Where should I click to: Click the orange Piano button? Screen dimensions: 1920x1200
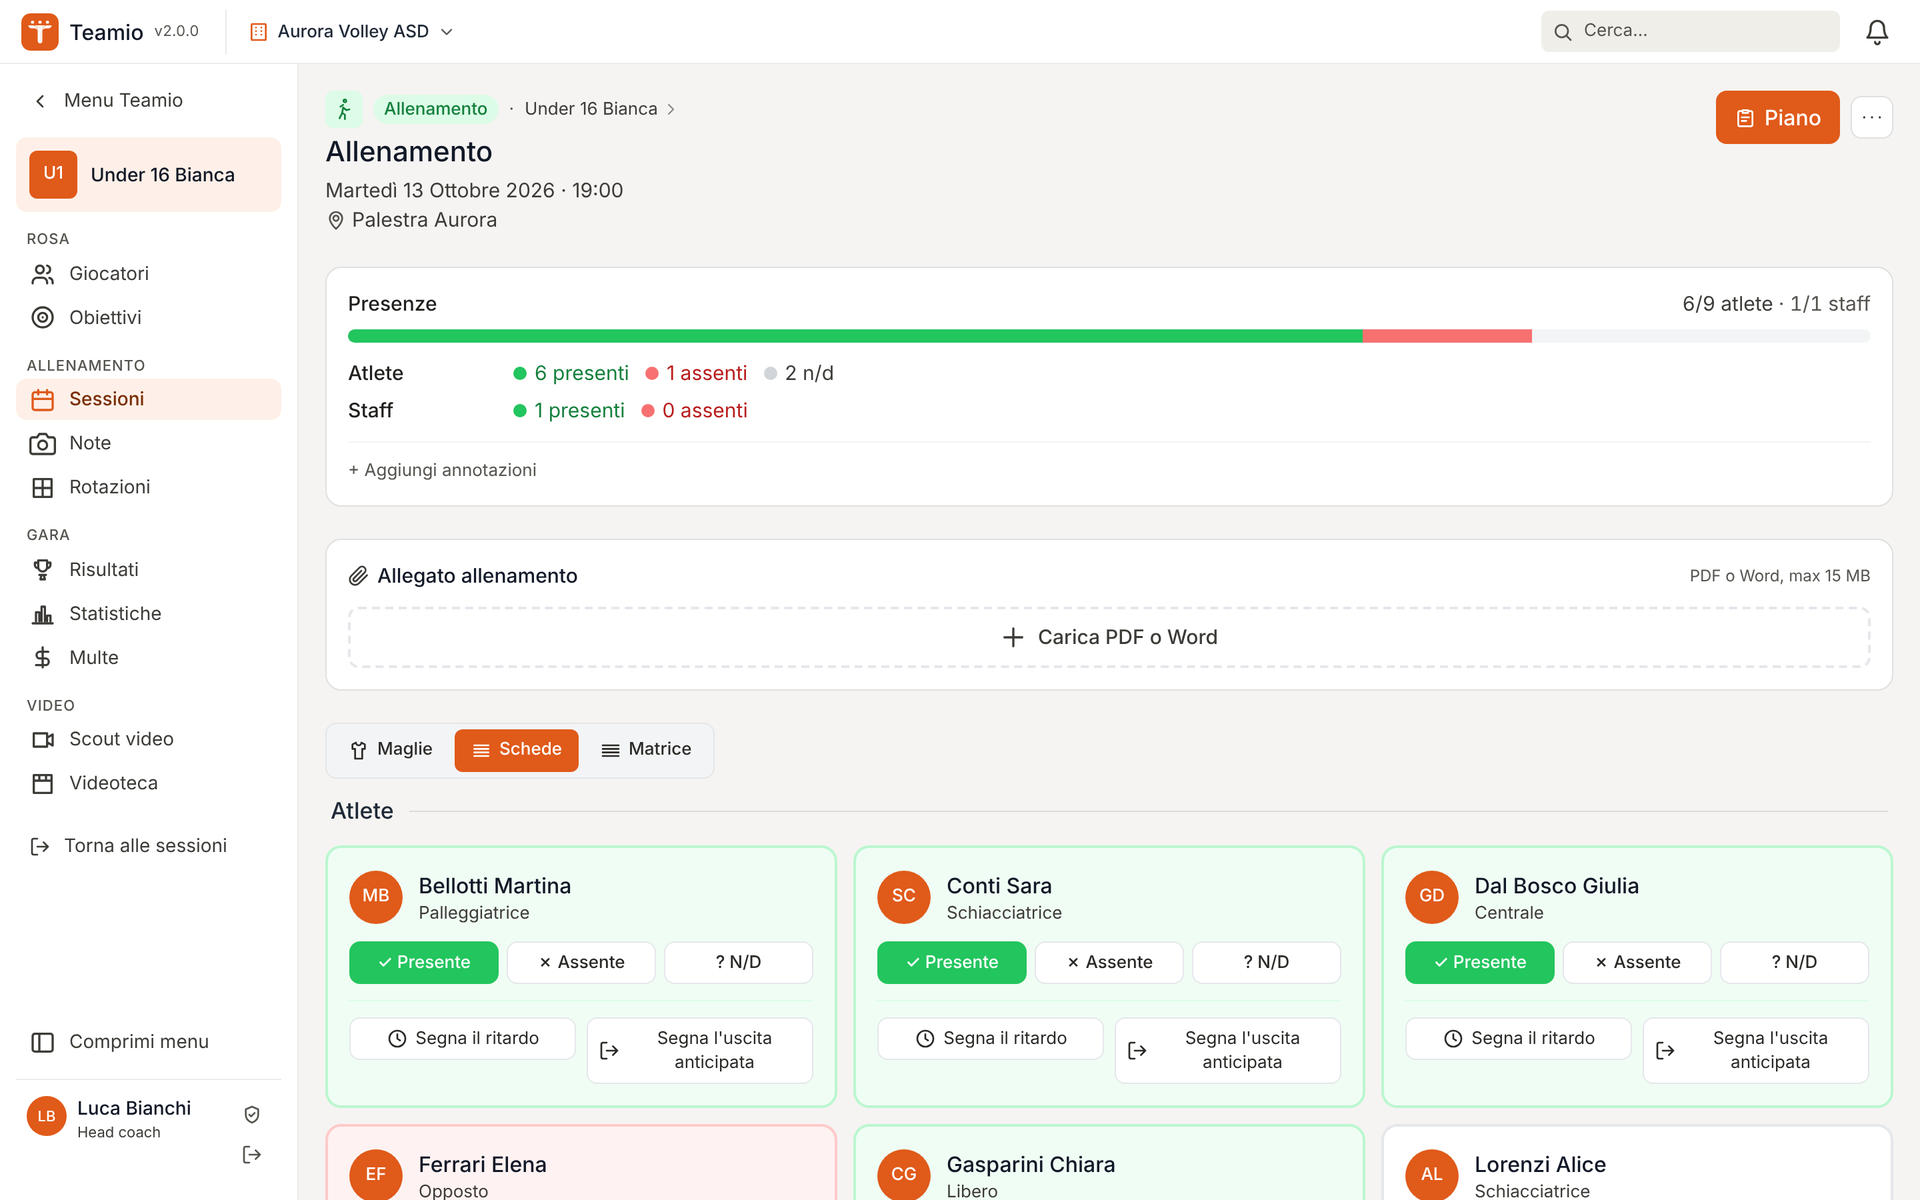tap(1777, 118)
